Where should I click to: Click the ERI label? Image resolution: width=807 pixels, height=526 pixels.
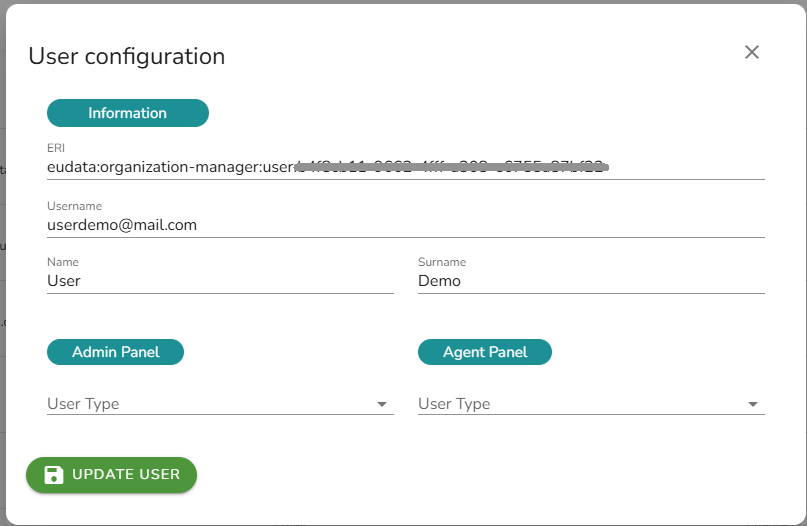pyautogui.click(x=56, y=148)
